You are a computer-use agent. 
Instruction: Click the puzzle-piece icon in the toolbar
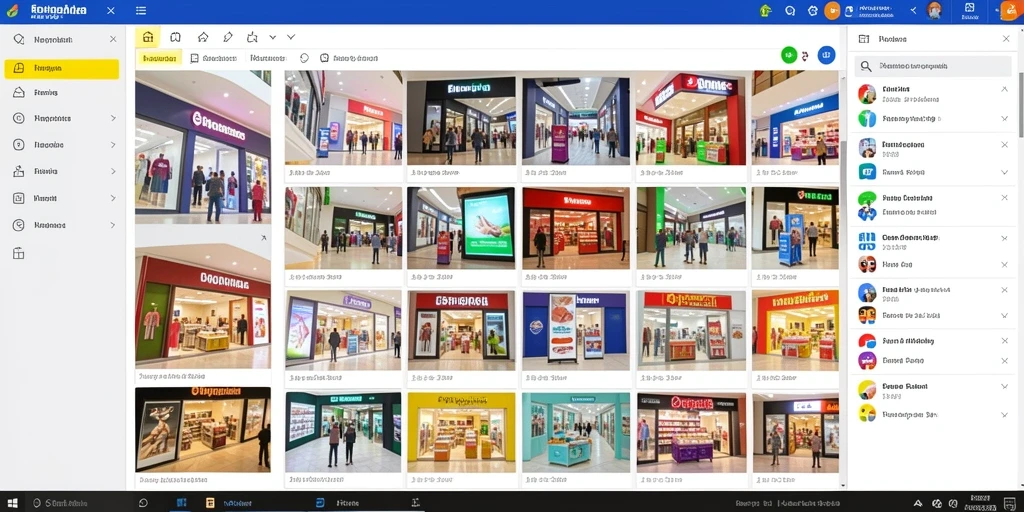pyautogui.click(x=252, y=37)
